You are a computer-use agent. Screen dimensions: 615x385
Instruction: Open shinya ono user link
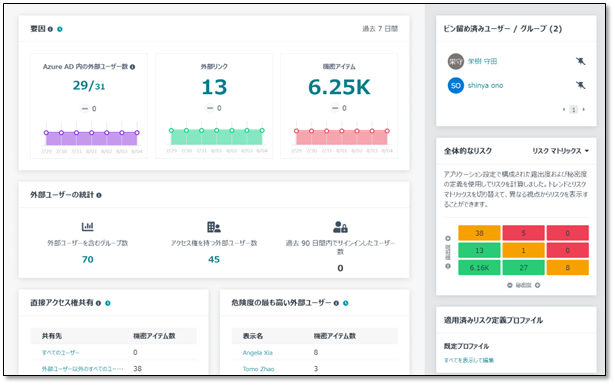coord(485,85)
